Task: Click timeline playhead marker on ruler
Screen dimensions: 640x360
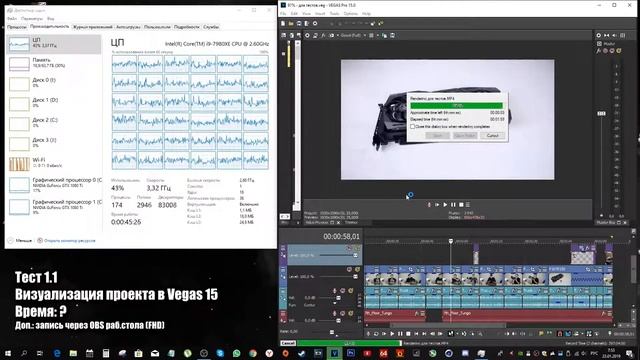Action: pyautogui.click(x=451, y=241)
